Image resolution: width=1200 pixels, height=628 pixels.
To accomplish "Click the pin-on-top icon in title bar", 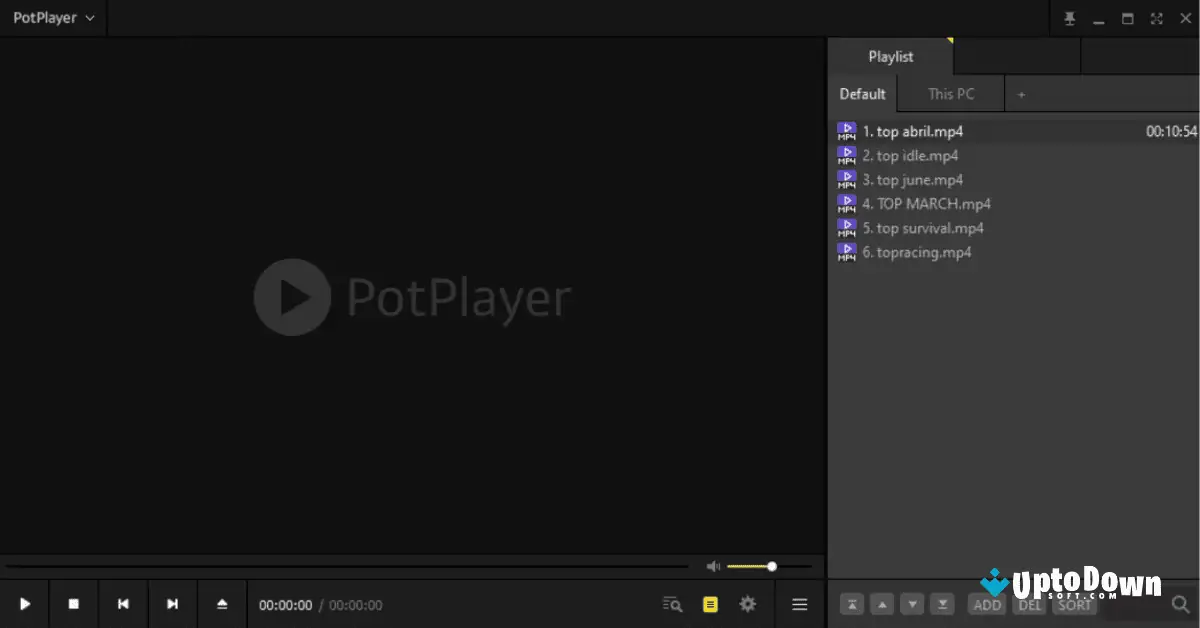I will (1069, 18).
